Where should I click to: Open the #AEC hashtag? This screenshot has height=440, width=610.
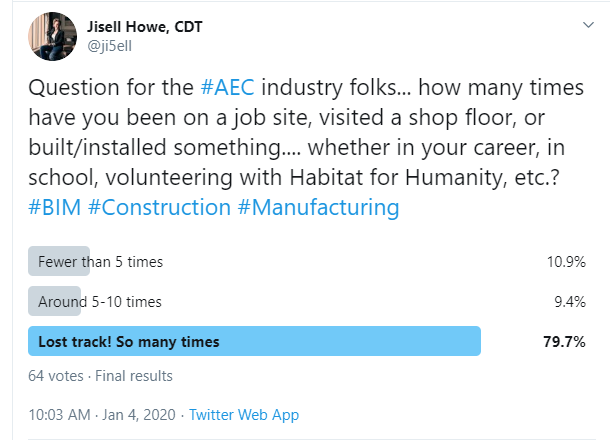228,87
